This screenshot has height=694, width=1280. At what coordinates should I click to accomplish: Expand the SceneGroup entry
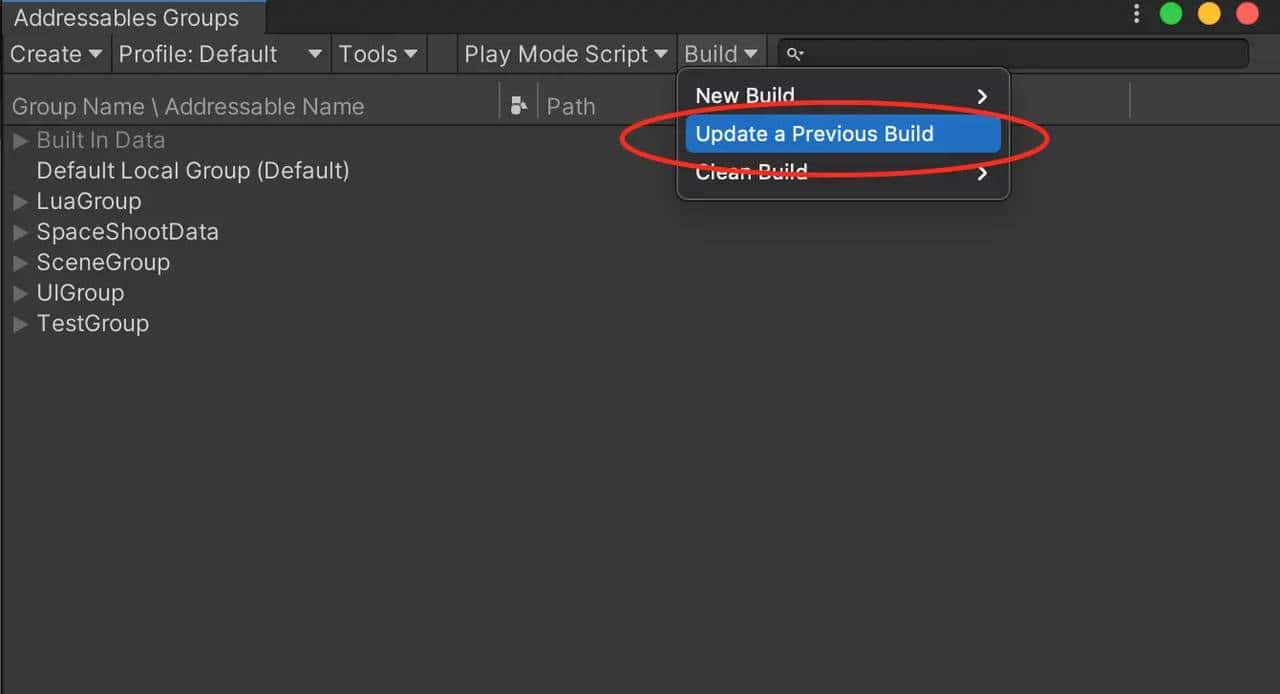tap(20, 262)
